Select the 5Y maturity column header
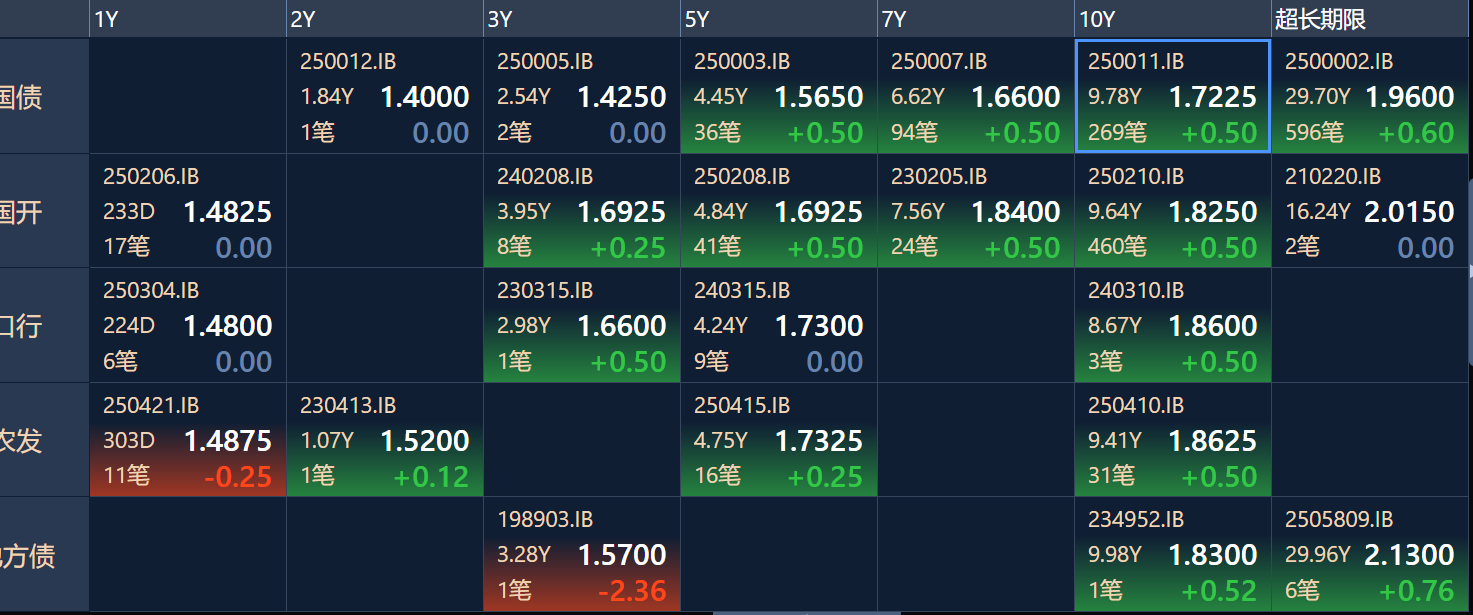 778,19
